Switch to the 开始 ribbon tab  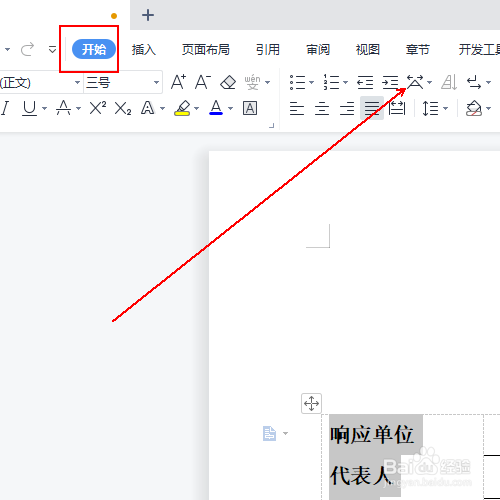click(94, 49)
